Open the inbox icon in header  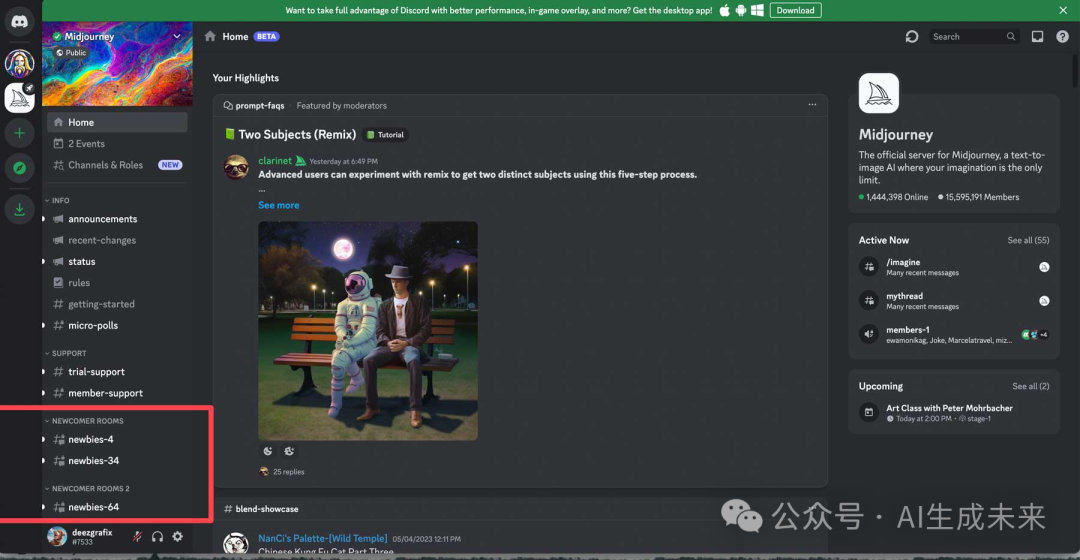pos(1037,37)
